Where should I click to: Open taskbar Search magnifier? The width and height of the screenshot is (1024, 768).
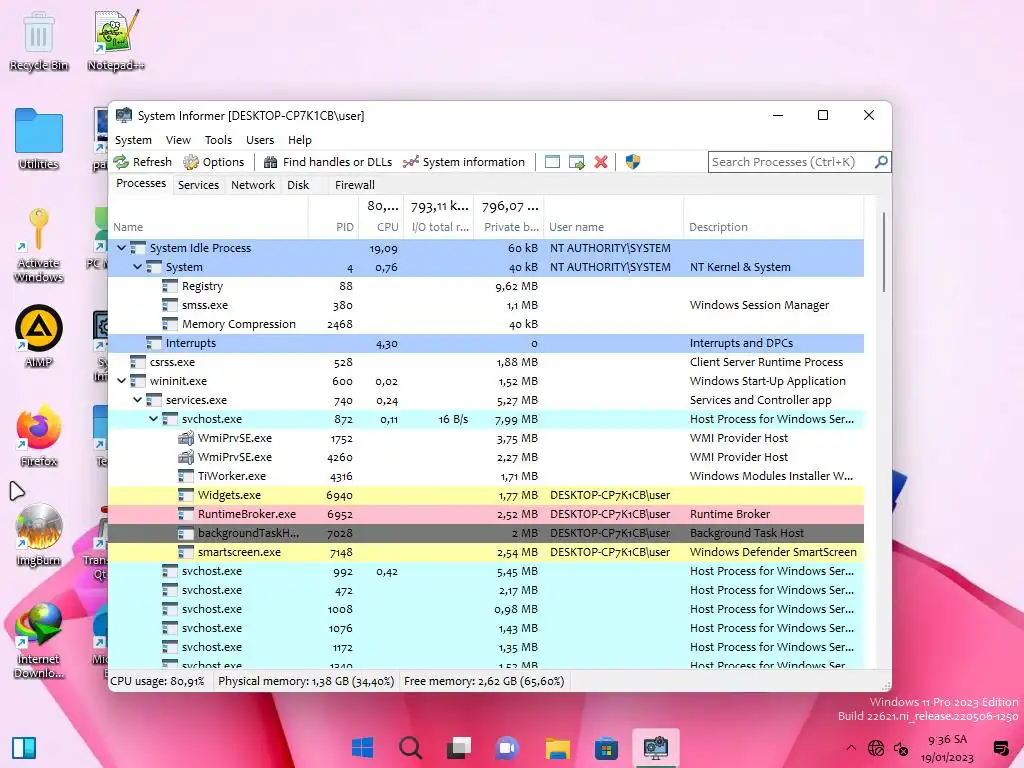click(x=410, y=747)
